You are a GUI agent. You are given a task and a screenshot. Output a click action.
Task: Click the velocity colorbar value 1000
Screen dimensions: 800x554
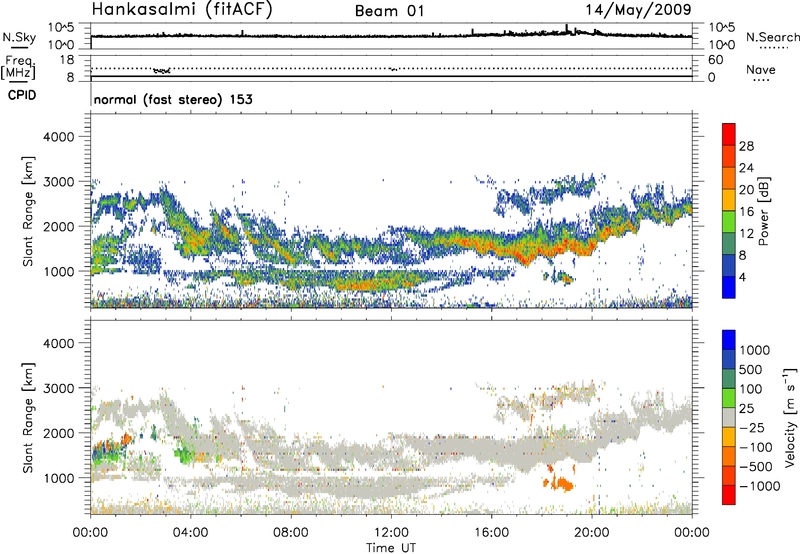(754, 350)
